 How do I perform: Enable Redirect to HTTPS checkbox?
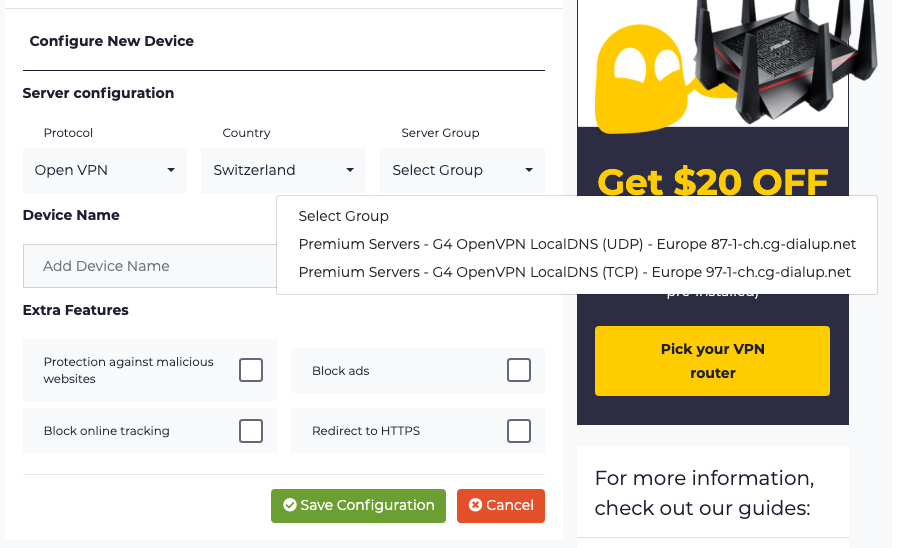click(519, 431)
